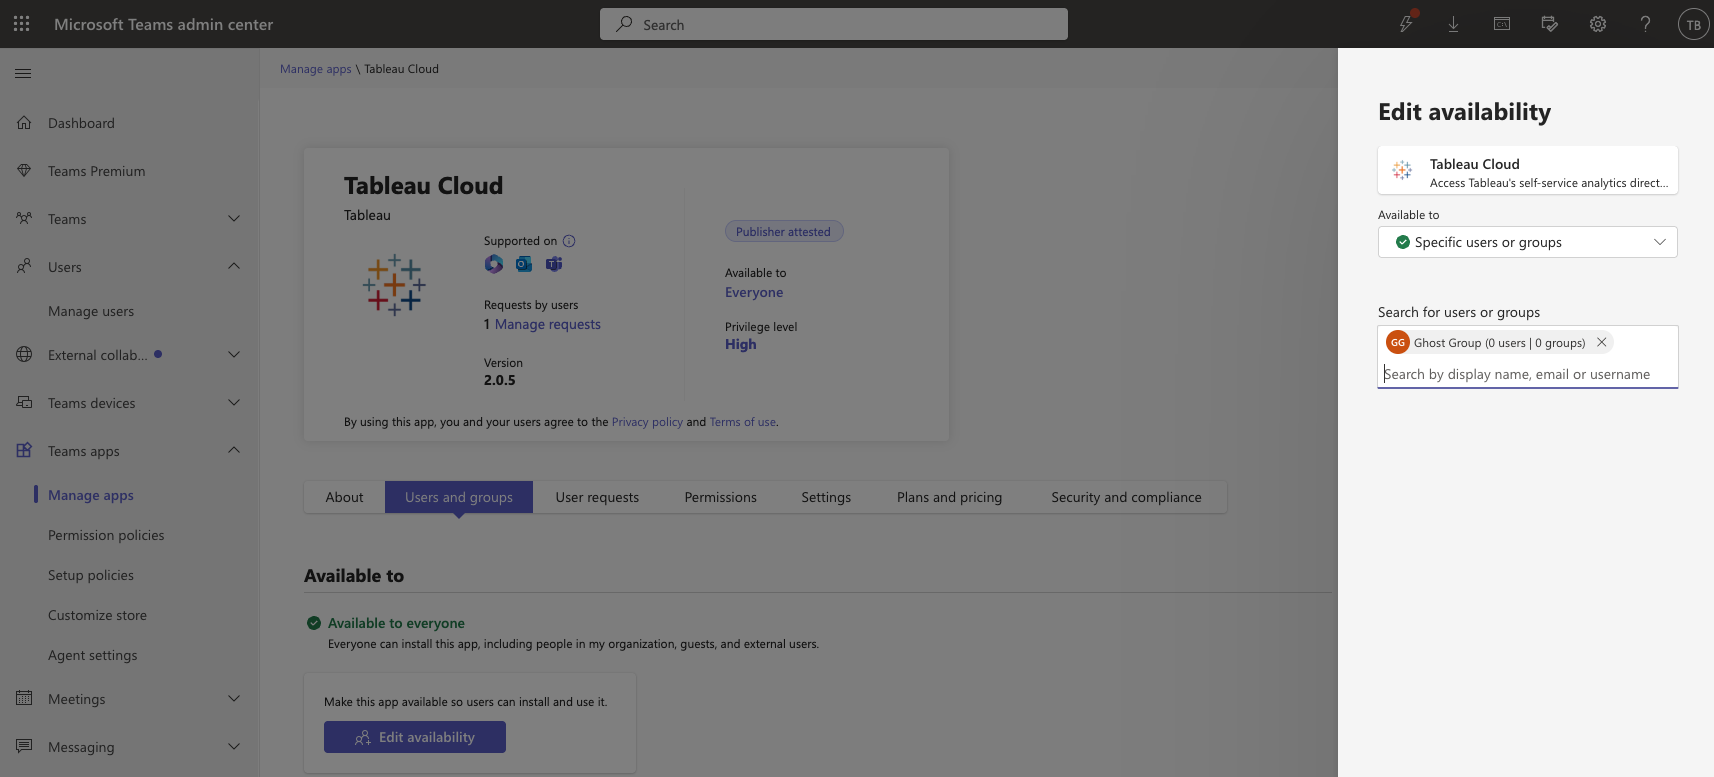
Task: Open the Terms of use link
Action: click(x=743, y=422)
